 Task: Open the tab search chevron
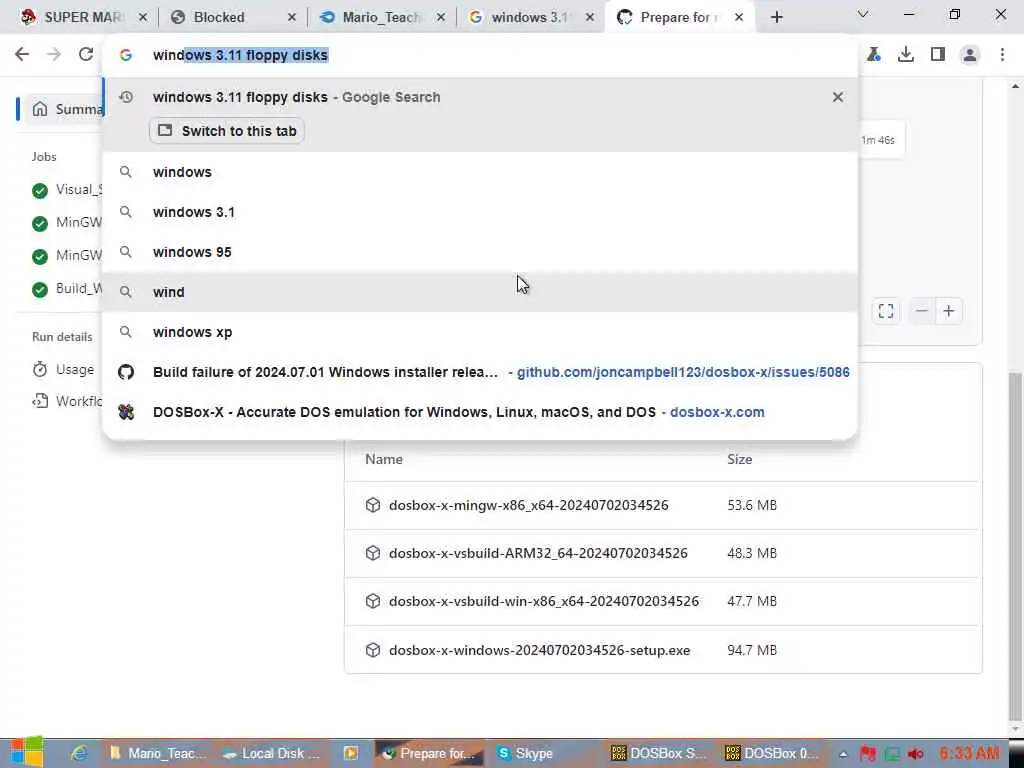863,14
